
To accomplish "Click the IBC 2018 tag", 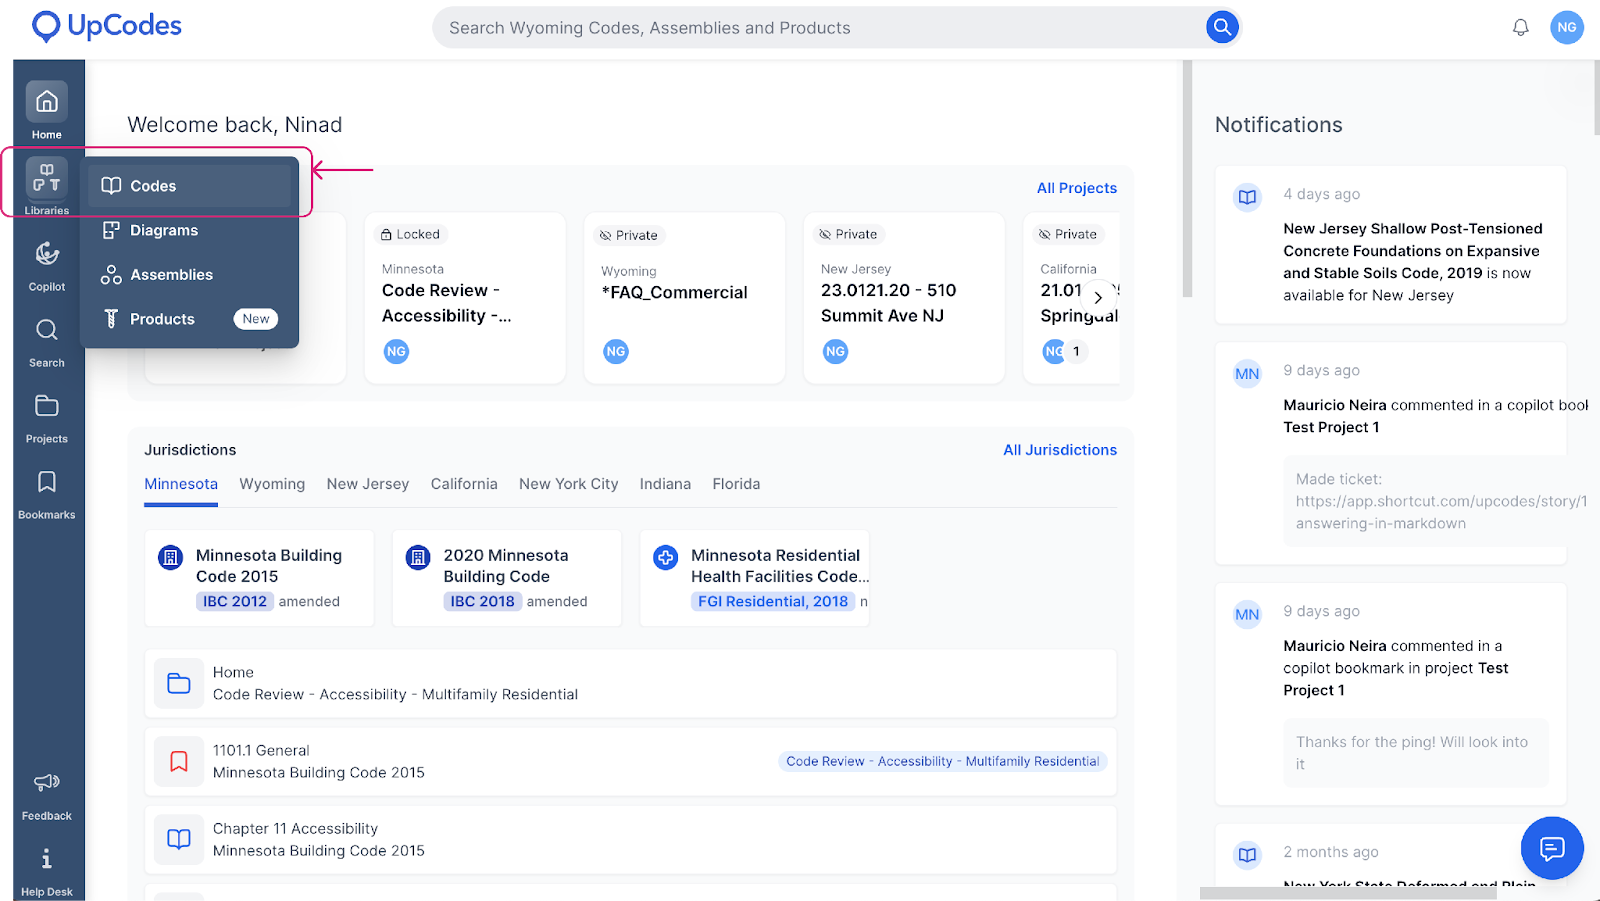I will tap(482, 601).
